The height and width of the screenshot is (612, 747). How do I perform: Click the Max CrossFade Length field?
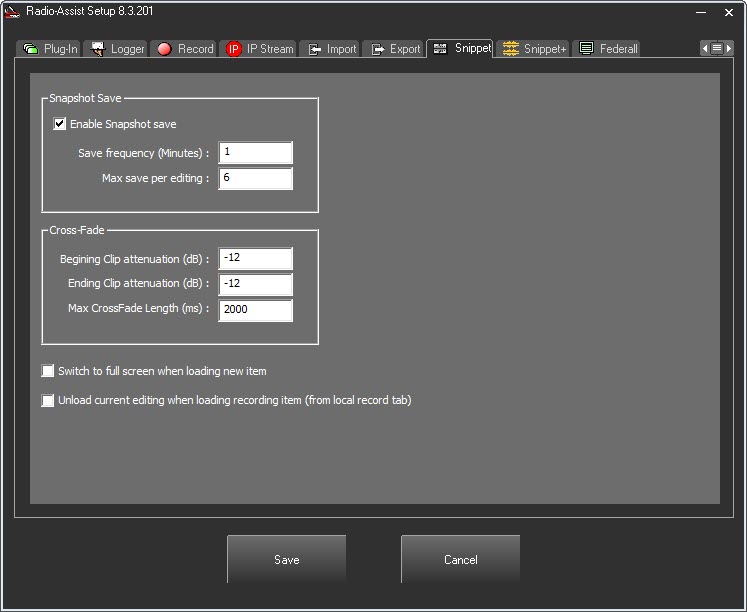click(255, 310)
